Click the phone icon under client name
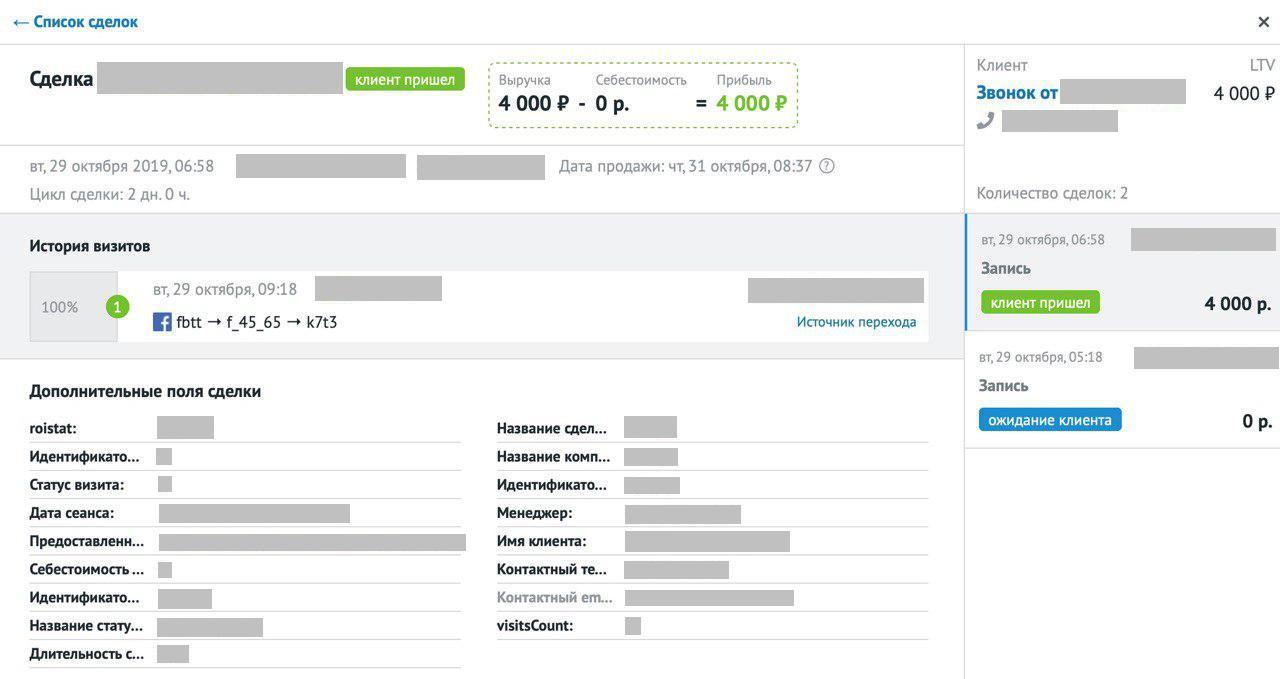This screenshot has height=679, width=1280. 986,121
